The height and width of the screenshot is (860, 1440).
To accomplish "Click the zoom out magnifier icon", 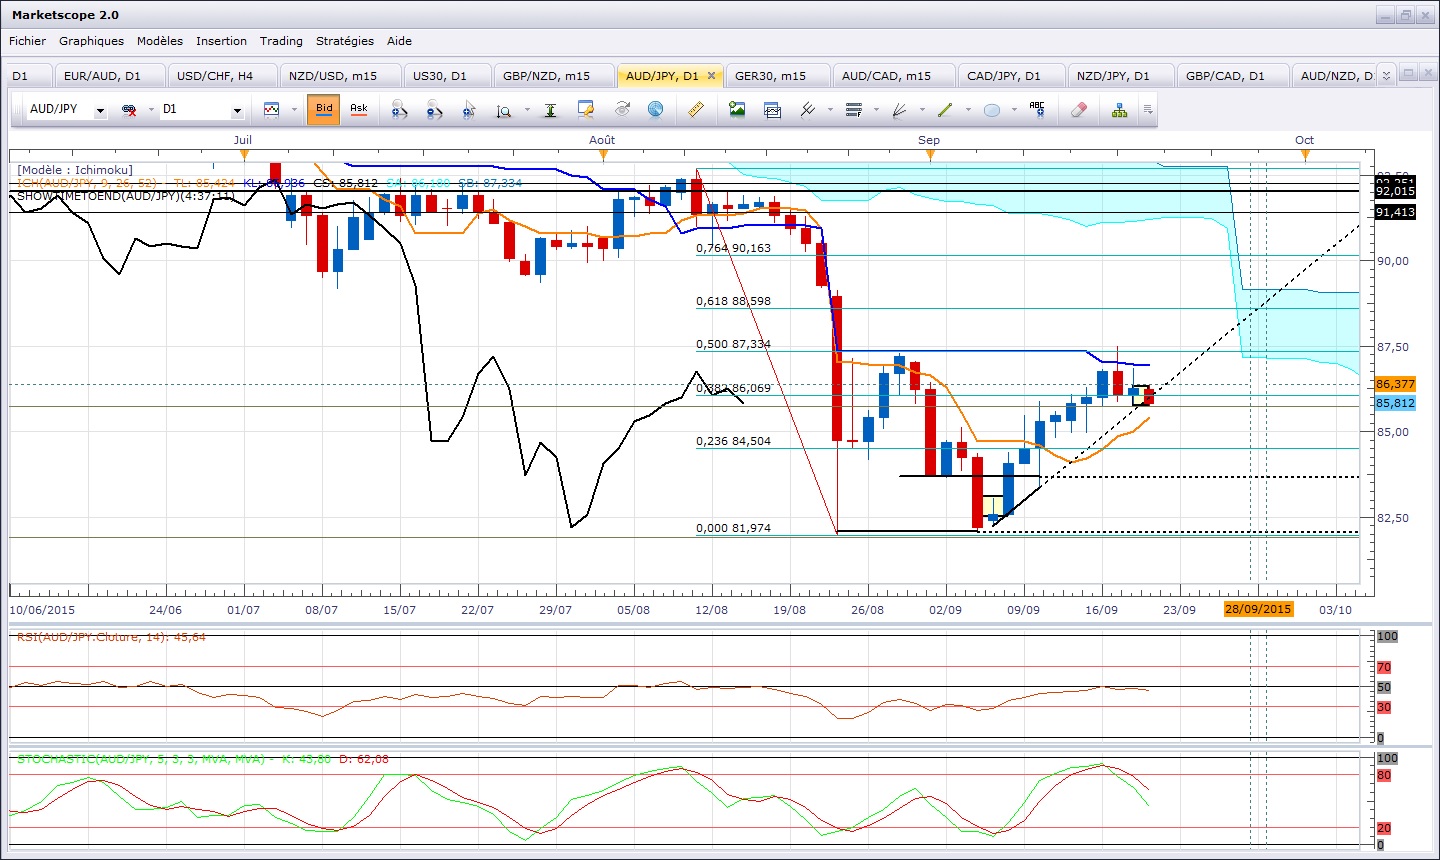I will 435,110.
